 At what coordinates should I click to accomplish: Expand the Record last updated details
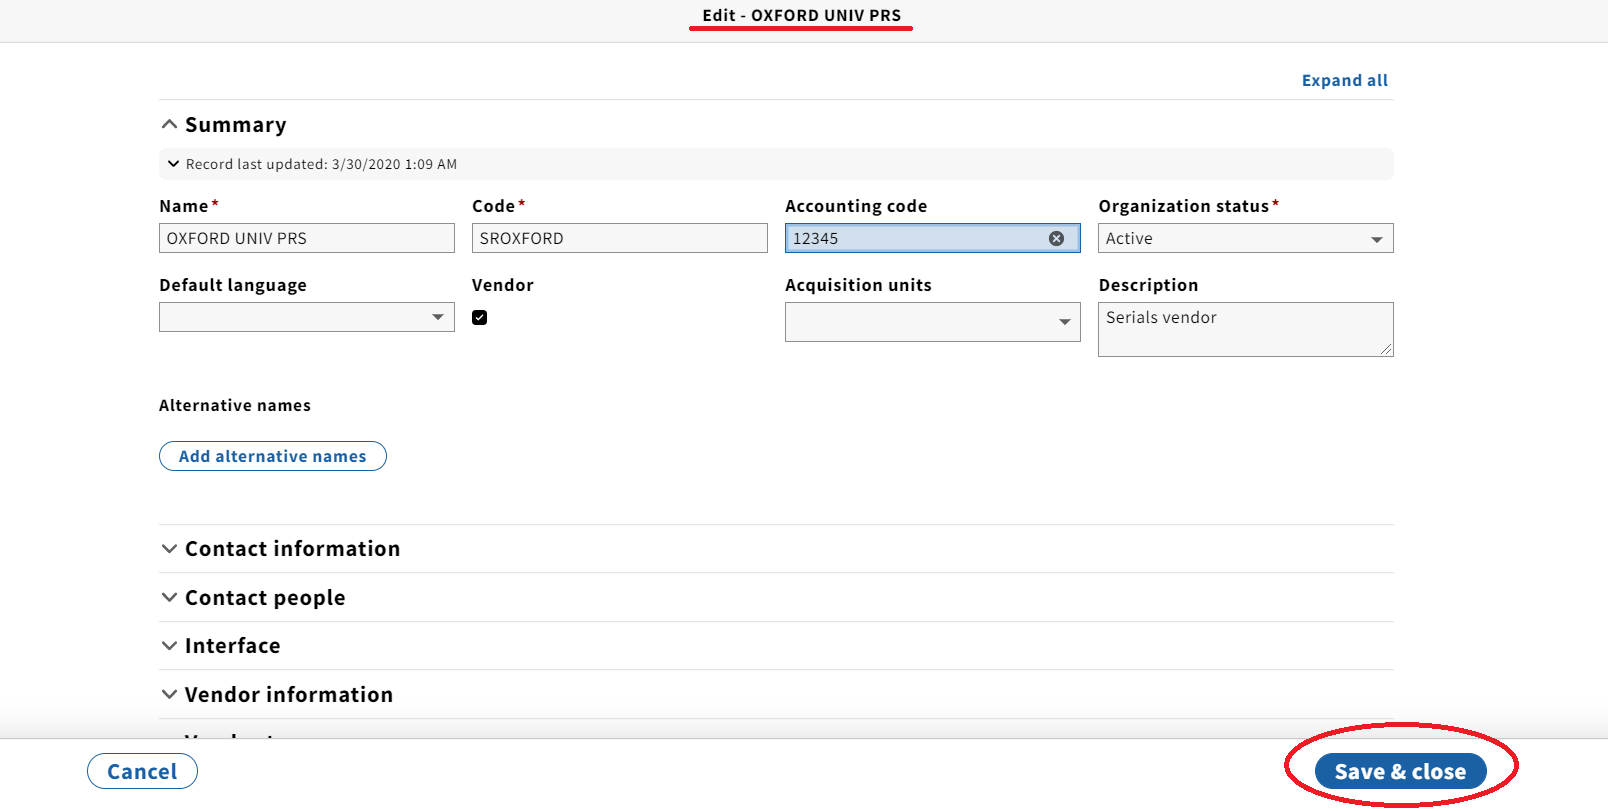pos(312,164)
